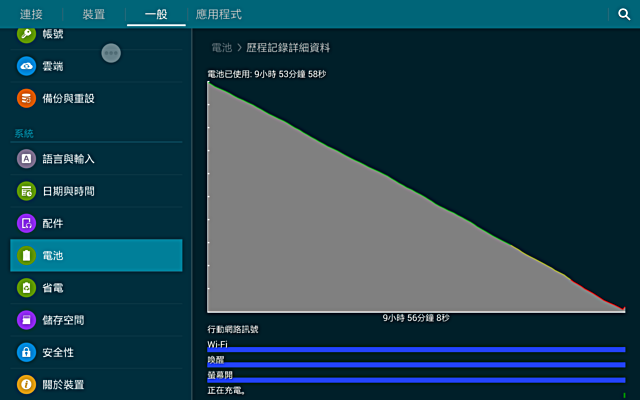This screenshot has width=640, height=400.
Task: Open the search magnifier icon
Action: click(x=624, y=14)
